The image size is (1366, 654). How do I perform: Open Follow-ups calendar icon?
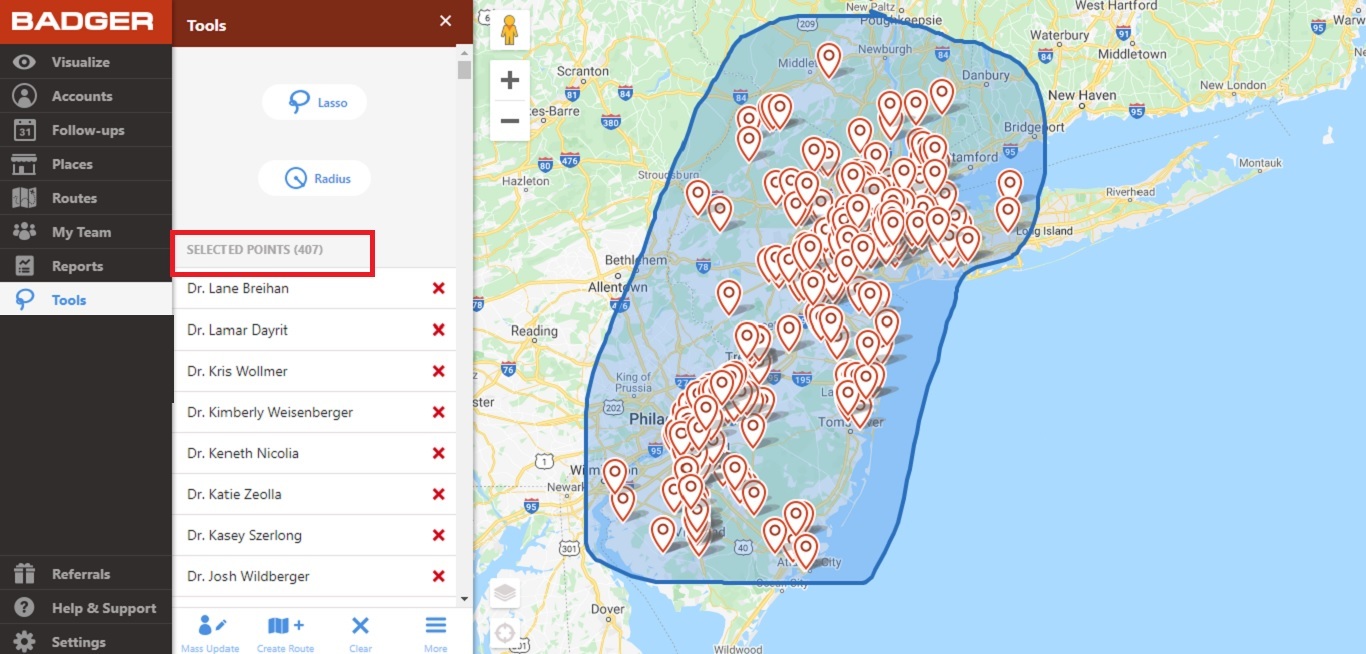coord(25,130)
